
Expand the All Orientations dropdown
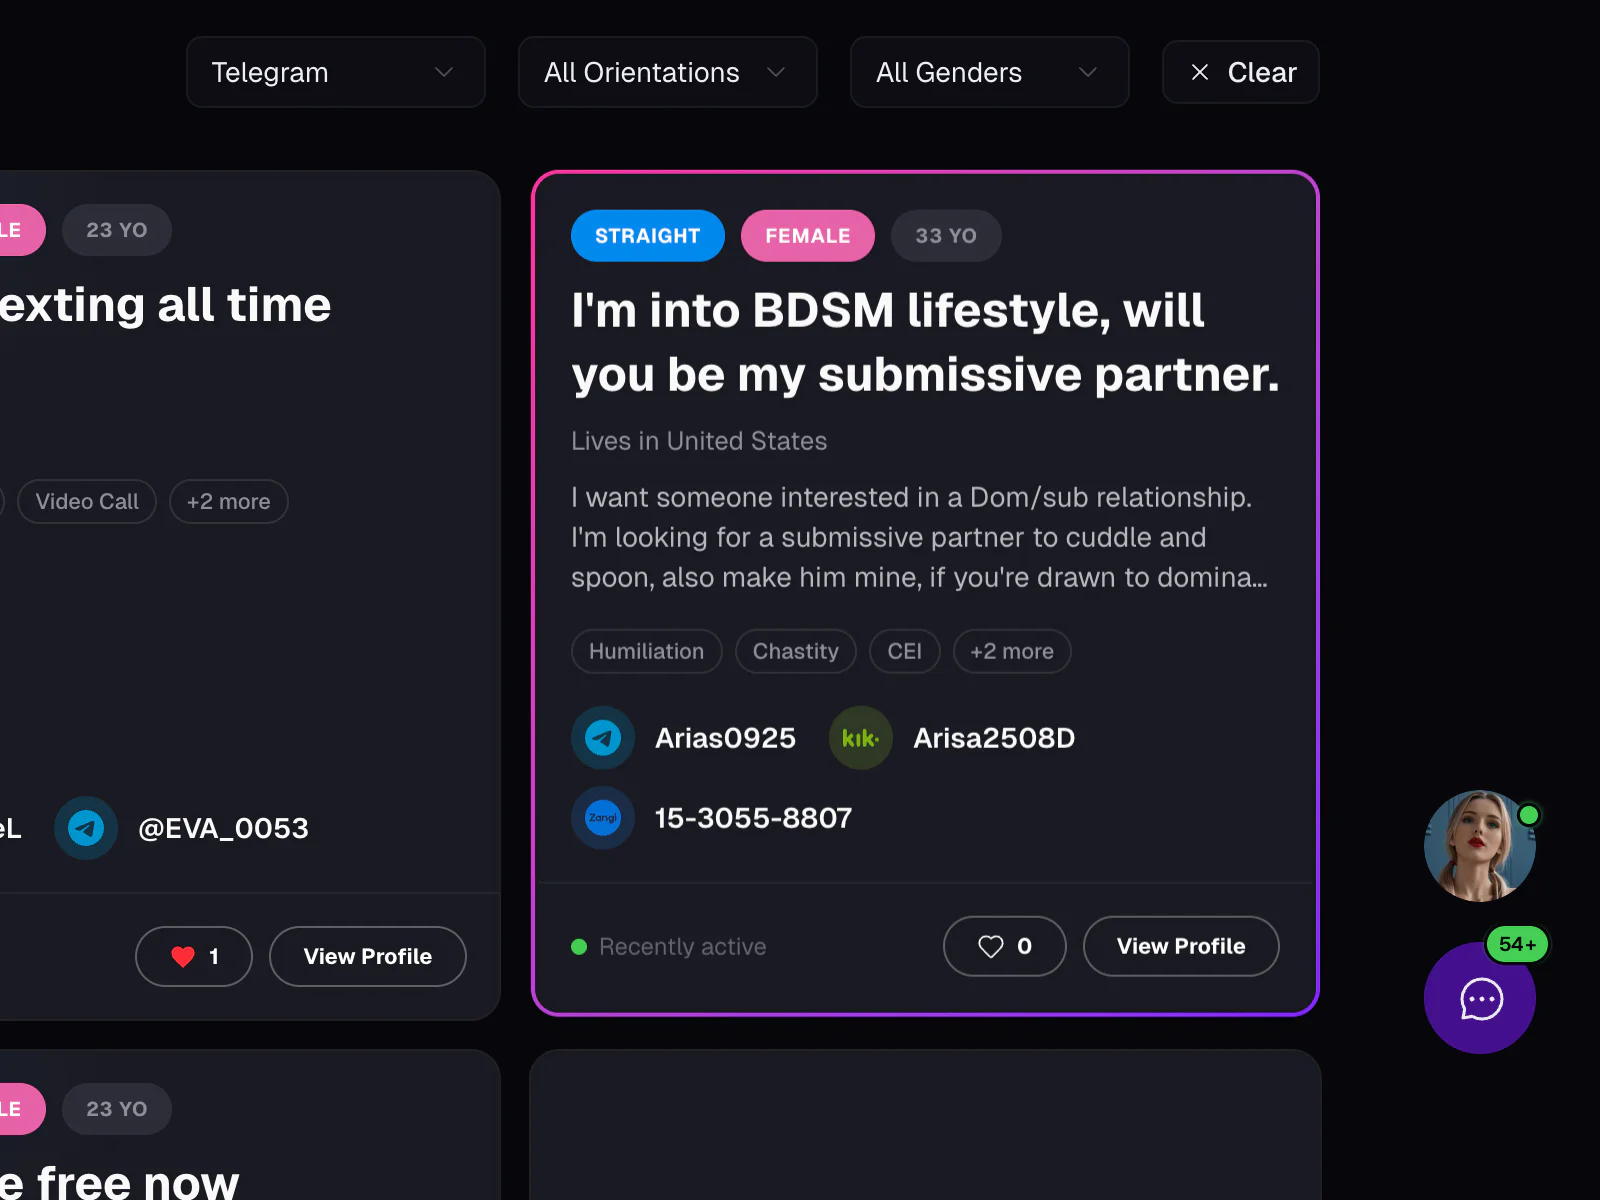(667, 72)
